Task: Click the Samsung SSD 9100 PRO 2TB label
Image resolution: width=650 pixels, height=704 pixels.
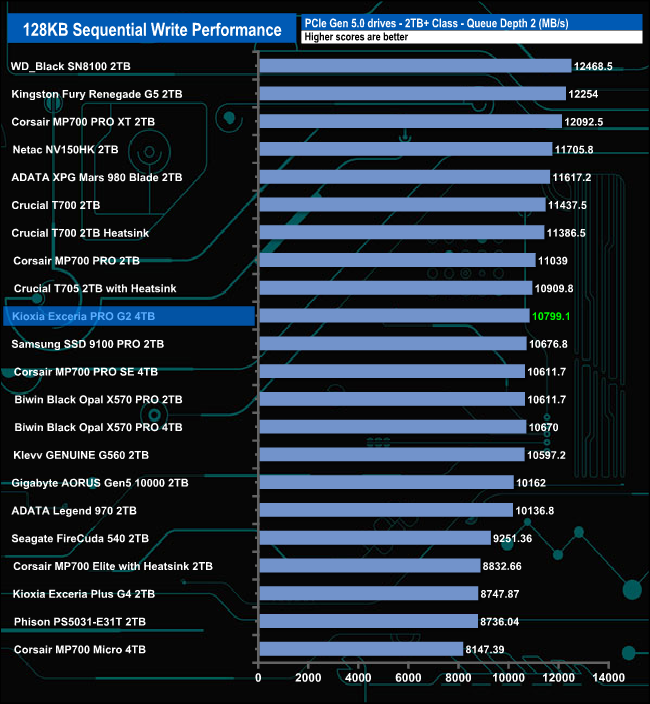Action: click(88, 344)
